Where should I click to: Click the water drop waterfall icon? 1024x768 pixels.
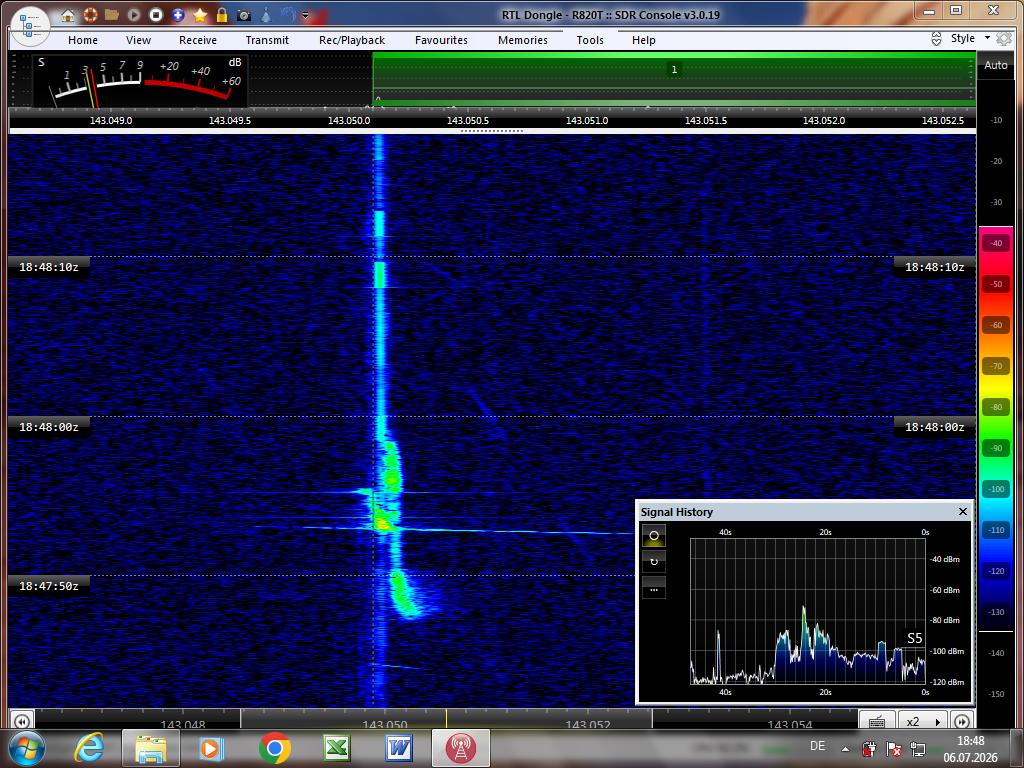(x=266, y=14)
